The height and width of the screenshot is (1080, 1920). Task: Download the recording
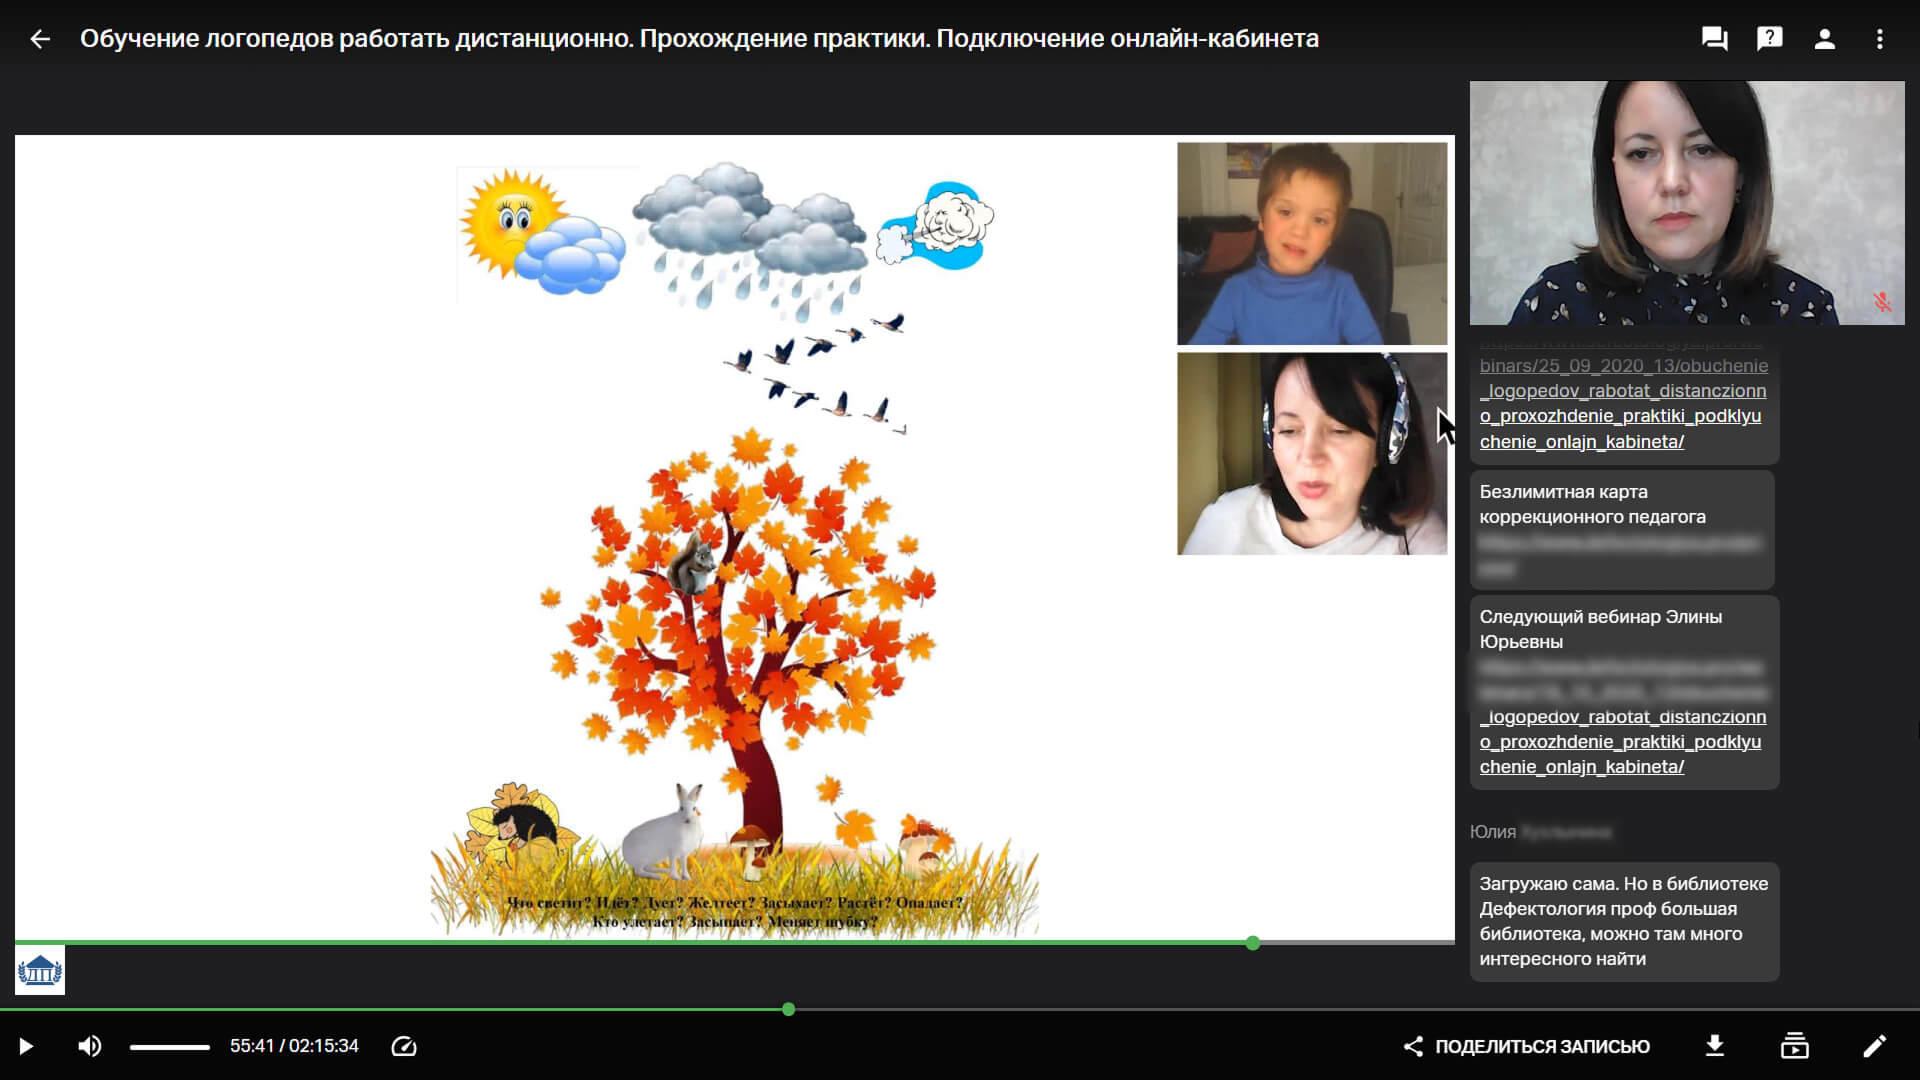1714,1046
